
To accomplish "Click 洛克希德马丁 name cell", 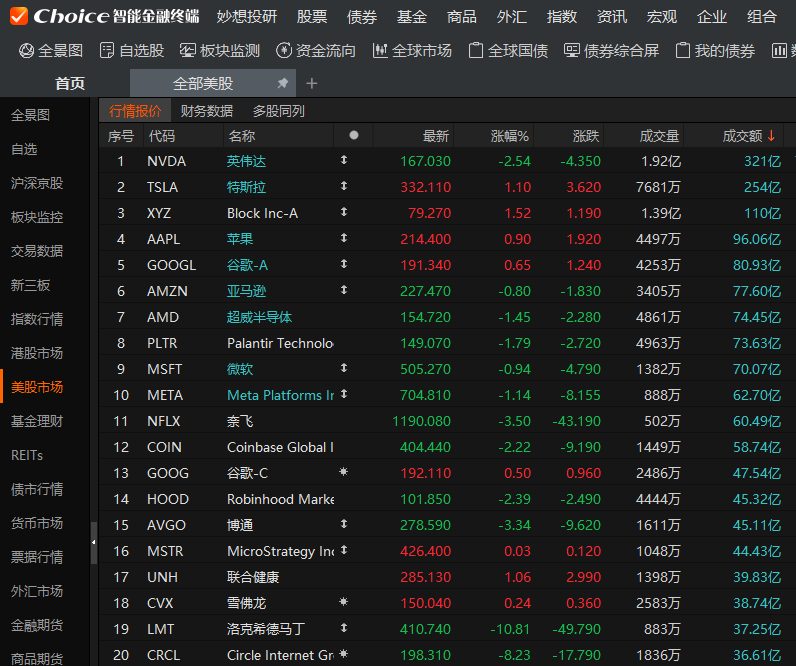I will tap(266, 629).
